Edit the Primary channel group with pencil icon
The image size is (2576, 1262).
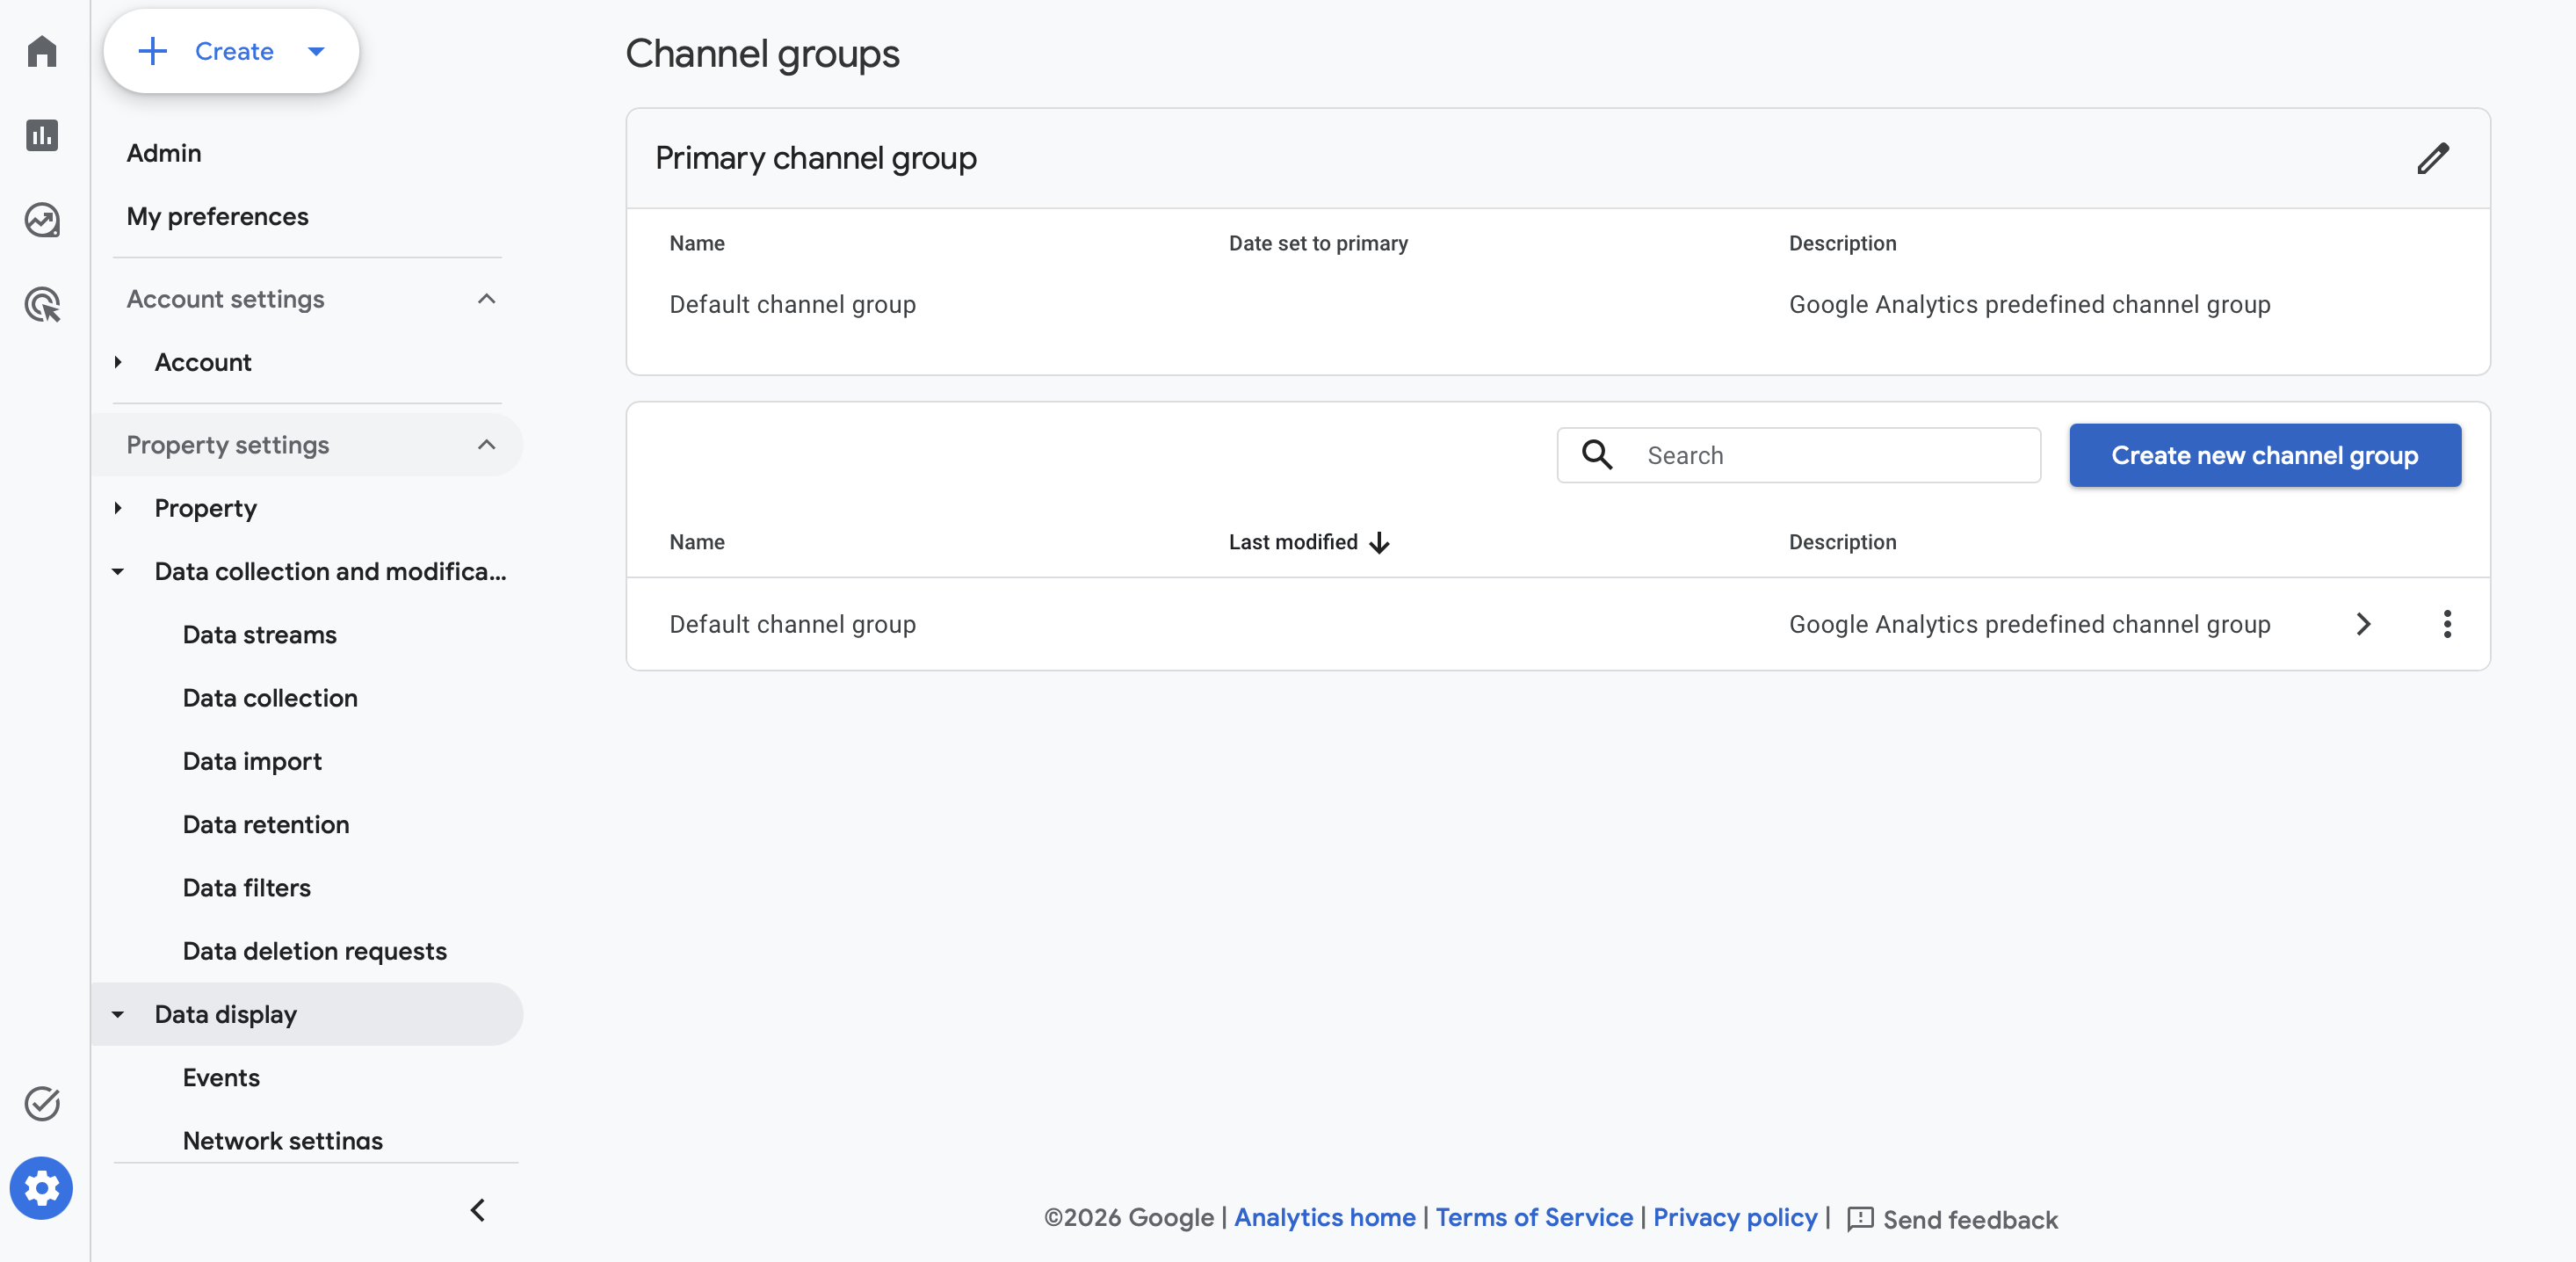[2433, 158]
